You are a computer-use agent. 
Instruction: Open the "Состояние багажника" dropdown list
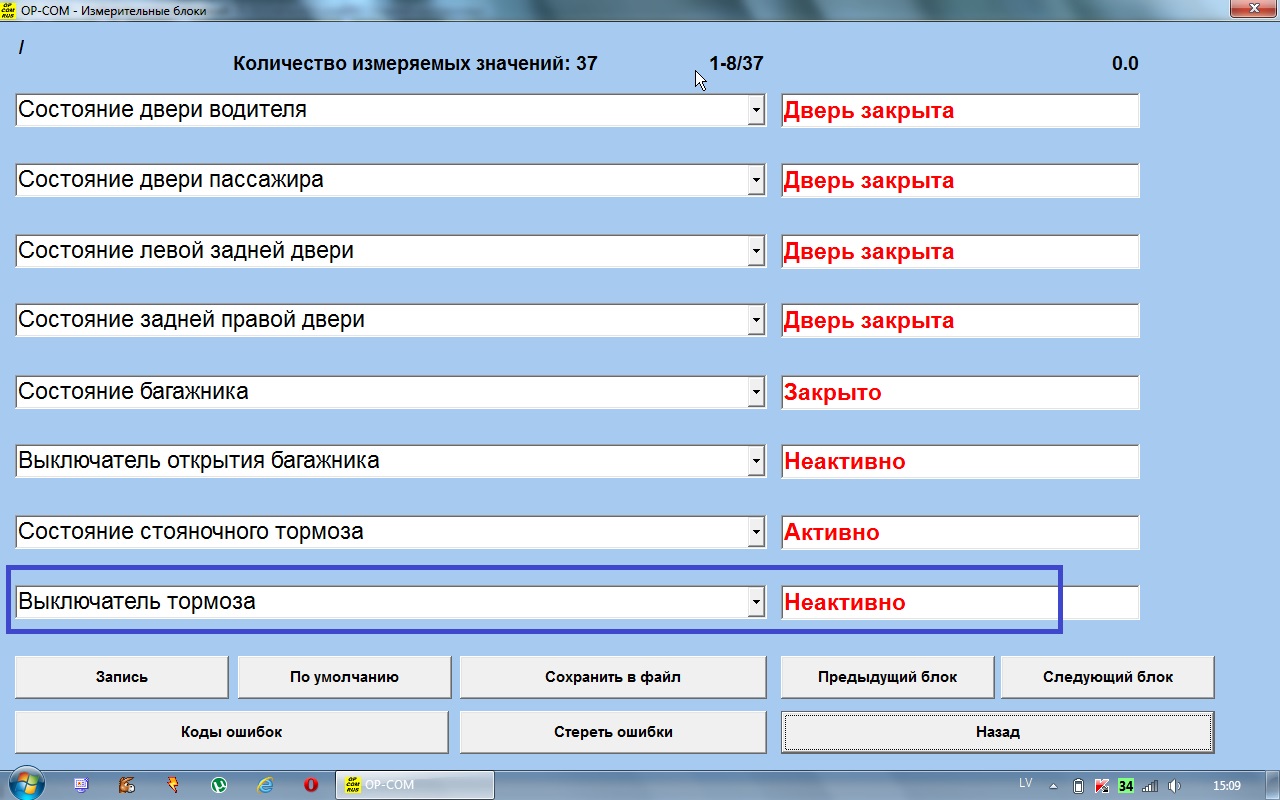click(x=756, y=392)
